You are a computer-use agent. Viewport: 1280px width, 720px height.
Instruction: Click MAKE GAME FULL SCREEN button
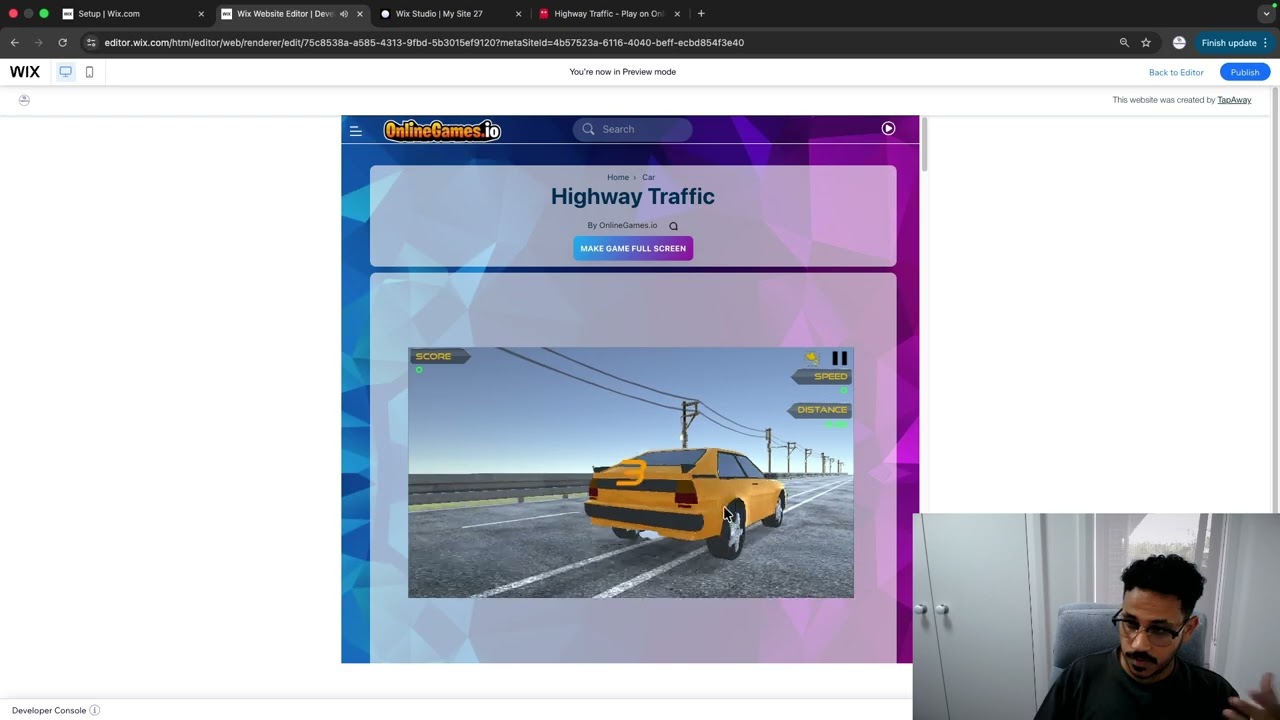coord(633,248)
